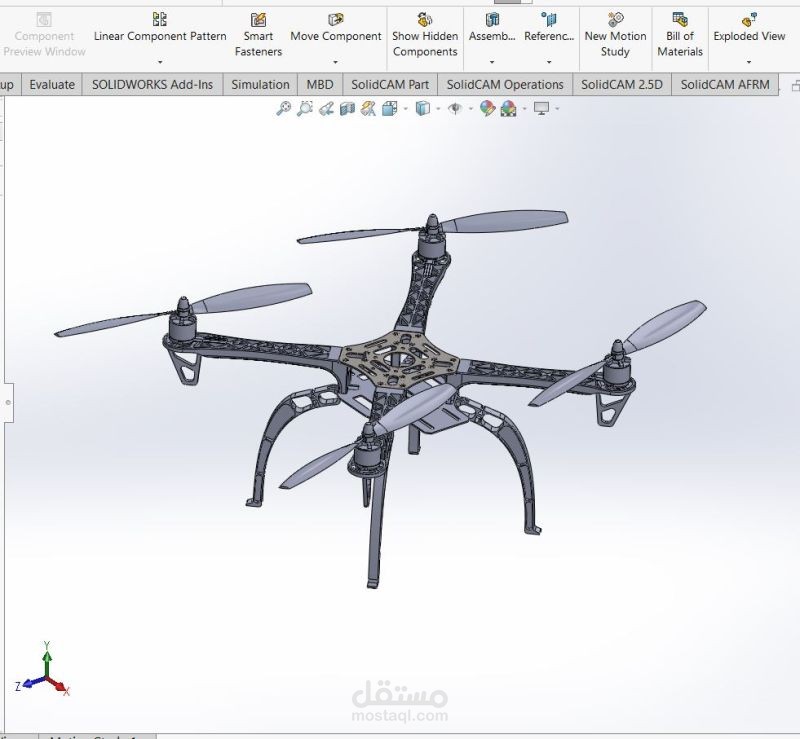Click Bill of Materials icon
This screenshot has width=800, height=739.
[x=680, y=19]
